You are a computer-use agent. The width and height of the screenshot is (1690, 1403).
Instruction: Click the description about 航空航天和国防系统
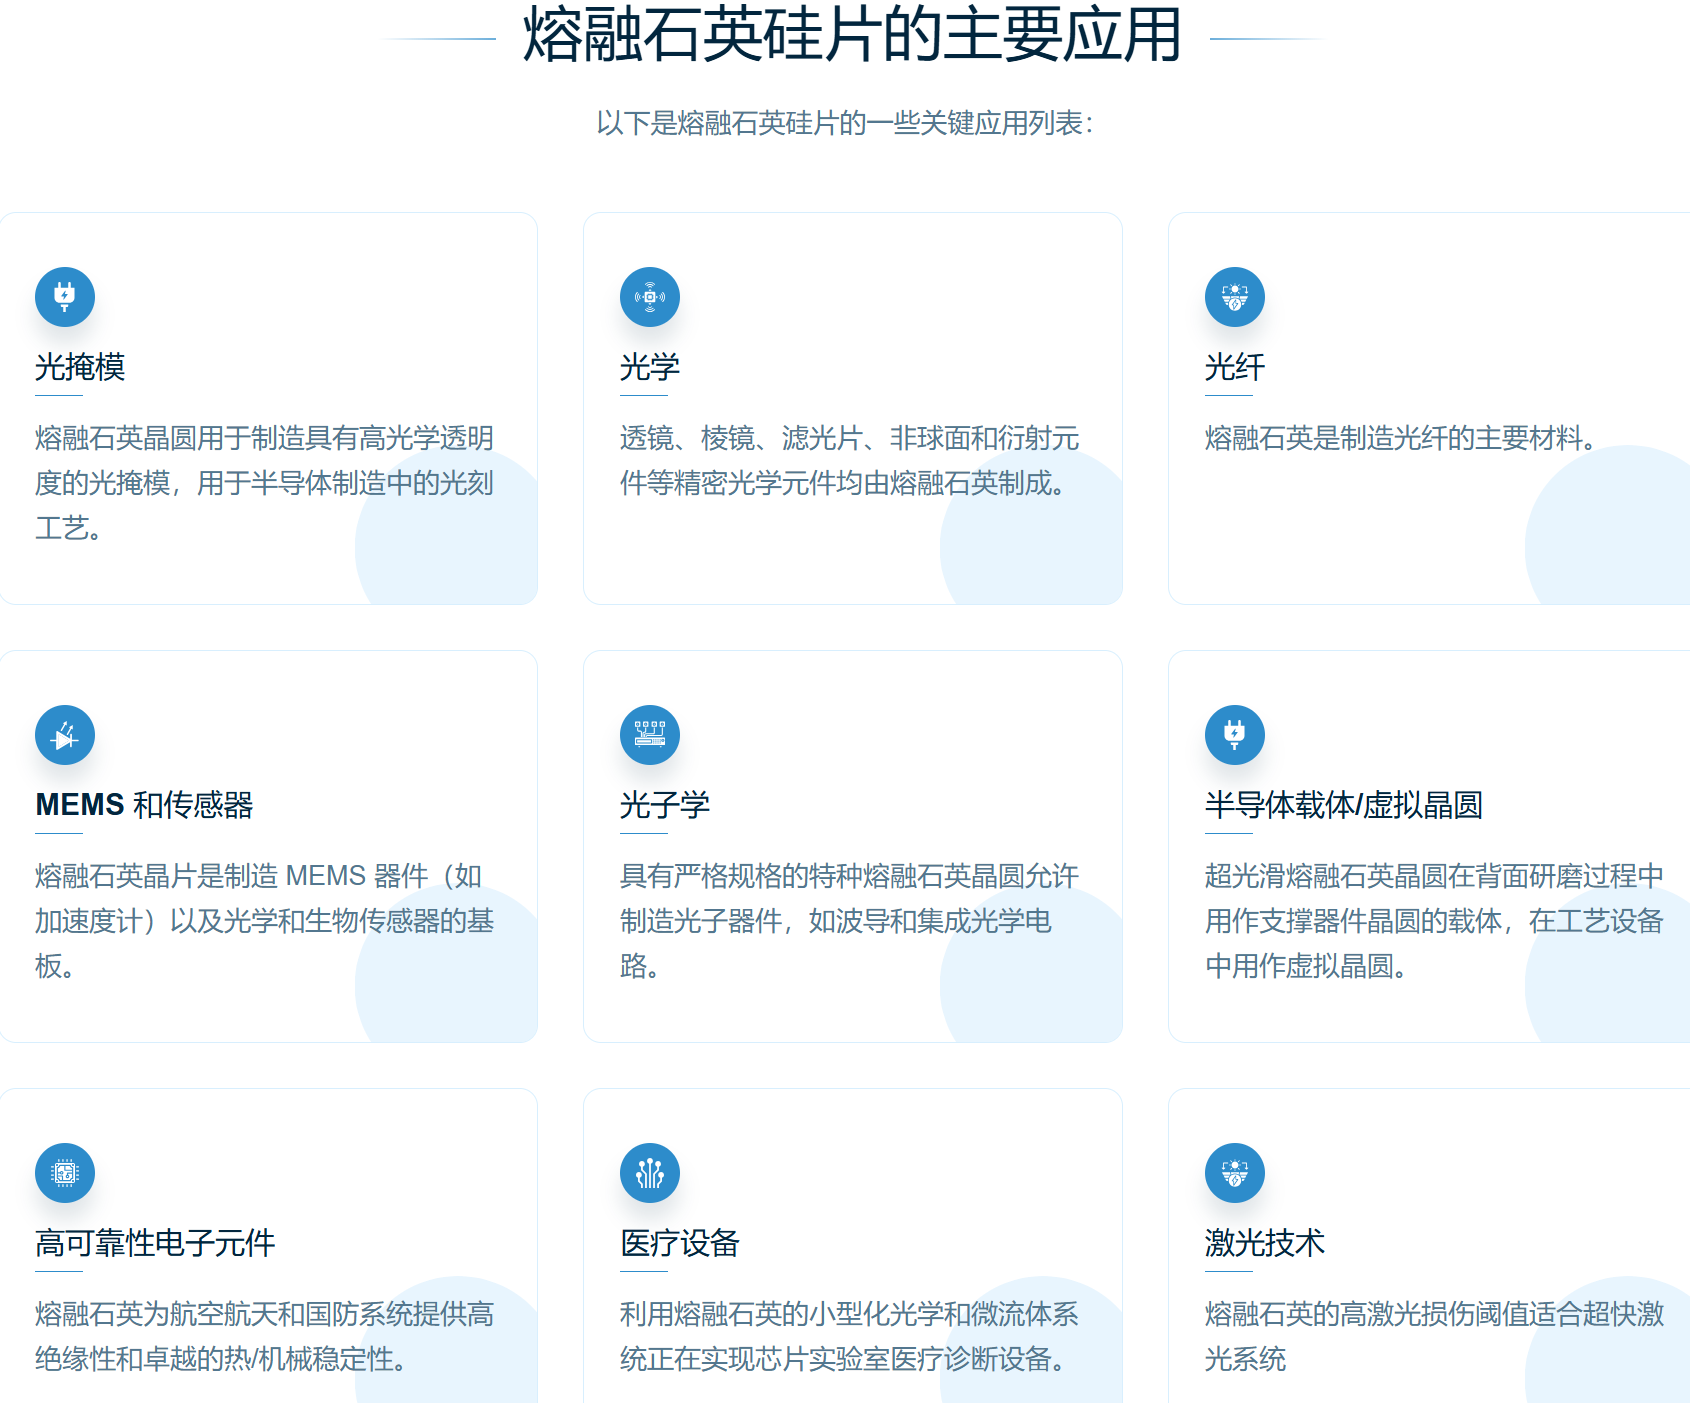tap(265, 1336)
